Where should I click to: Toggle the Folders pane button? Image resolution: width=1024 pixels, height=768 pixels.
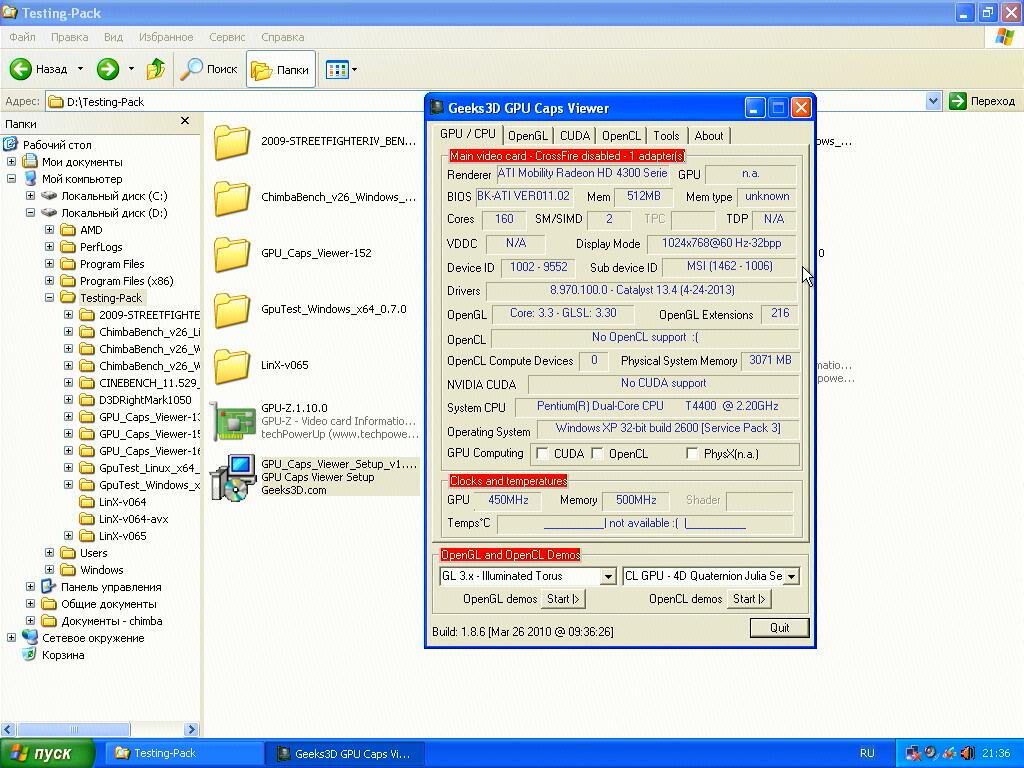coord(280,69)
